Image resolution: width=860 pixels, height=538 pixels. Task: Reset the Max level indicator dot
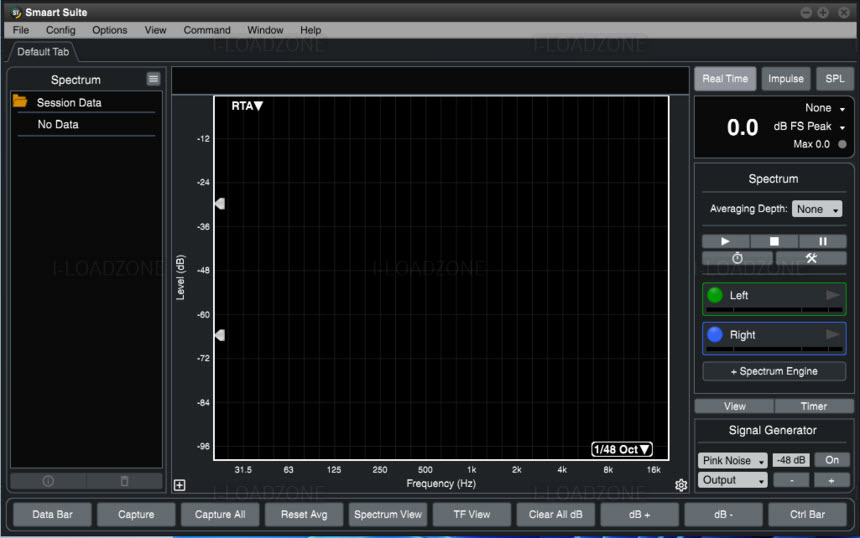click(842, 144)
